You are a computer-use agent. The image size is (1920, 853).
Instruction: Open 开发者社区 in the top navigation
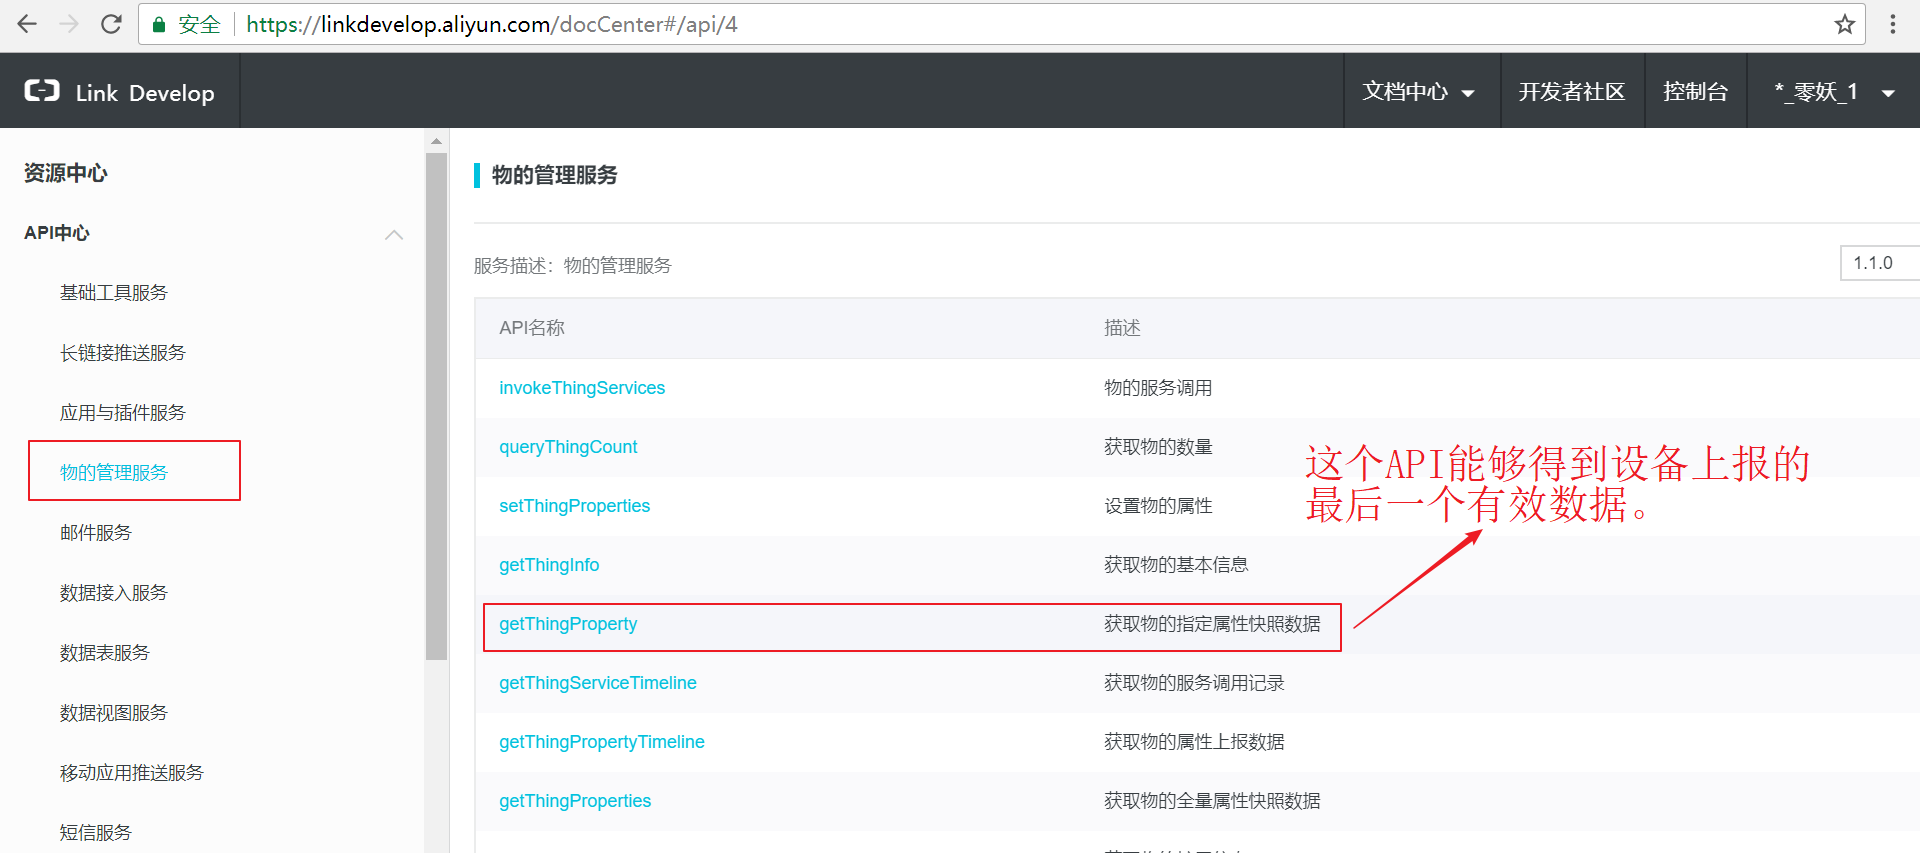coord(1572,92)
